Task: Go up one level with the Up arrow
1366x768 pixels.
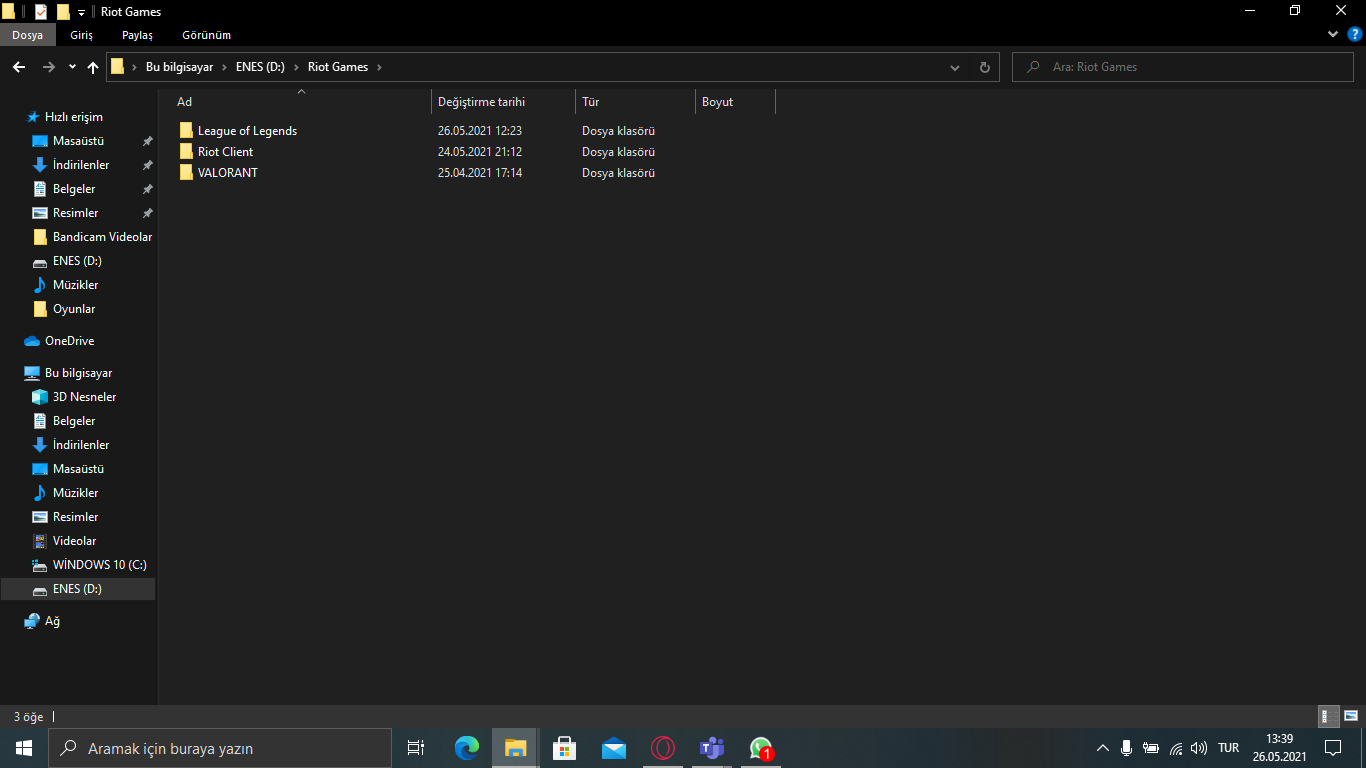Action: pyautogui.click(x=93, y=67)
